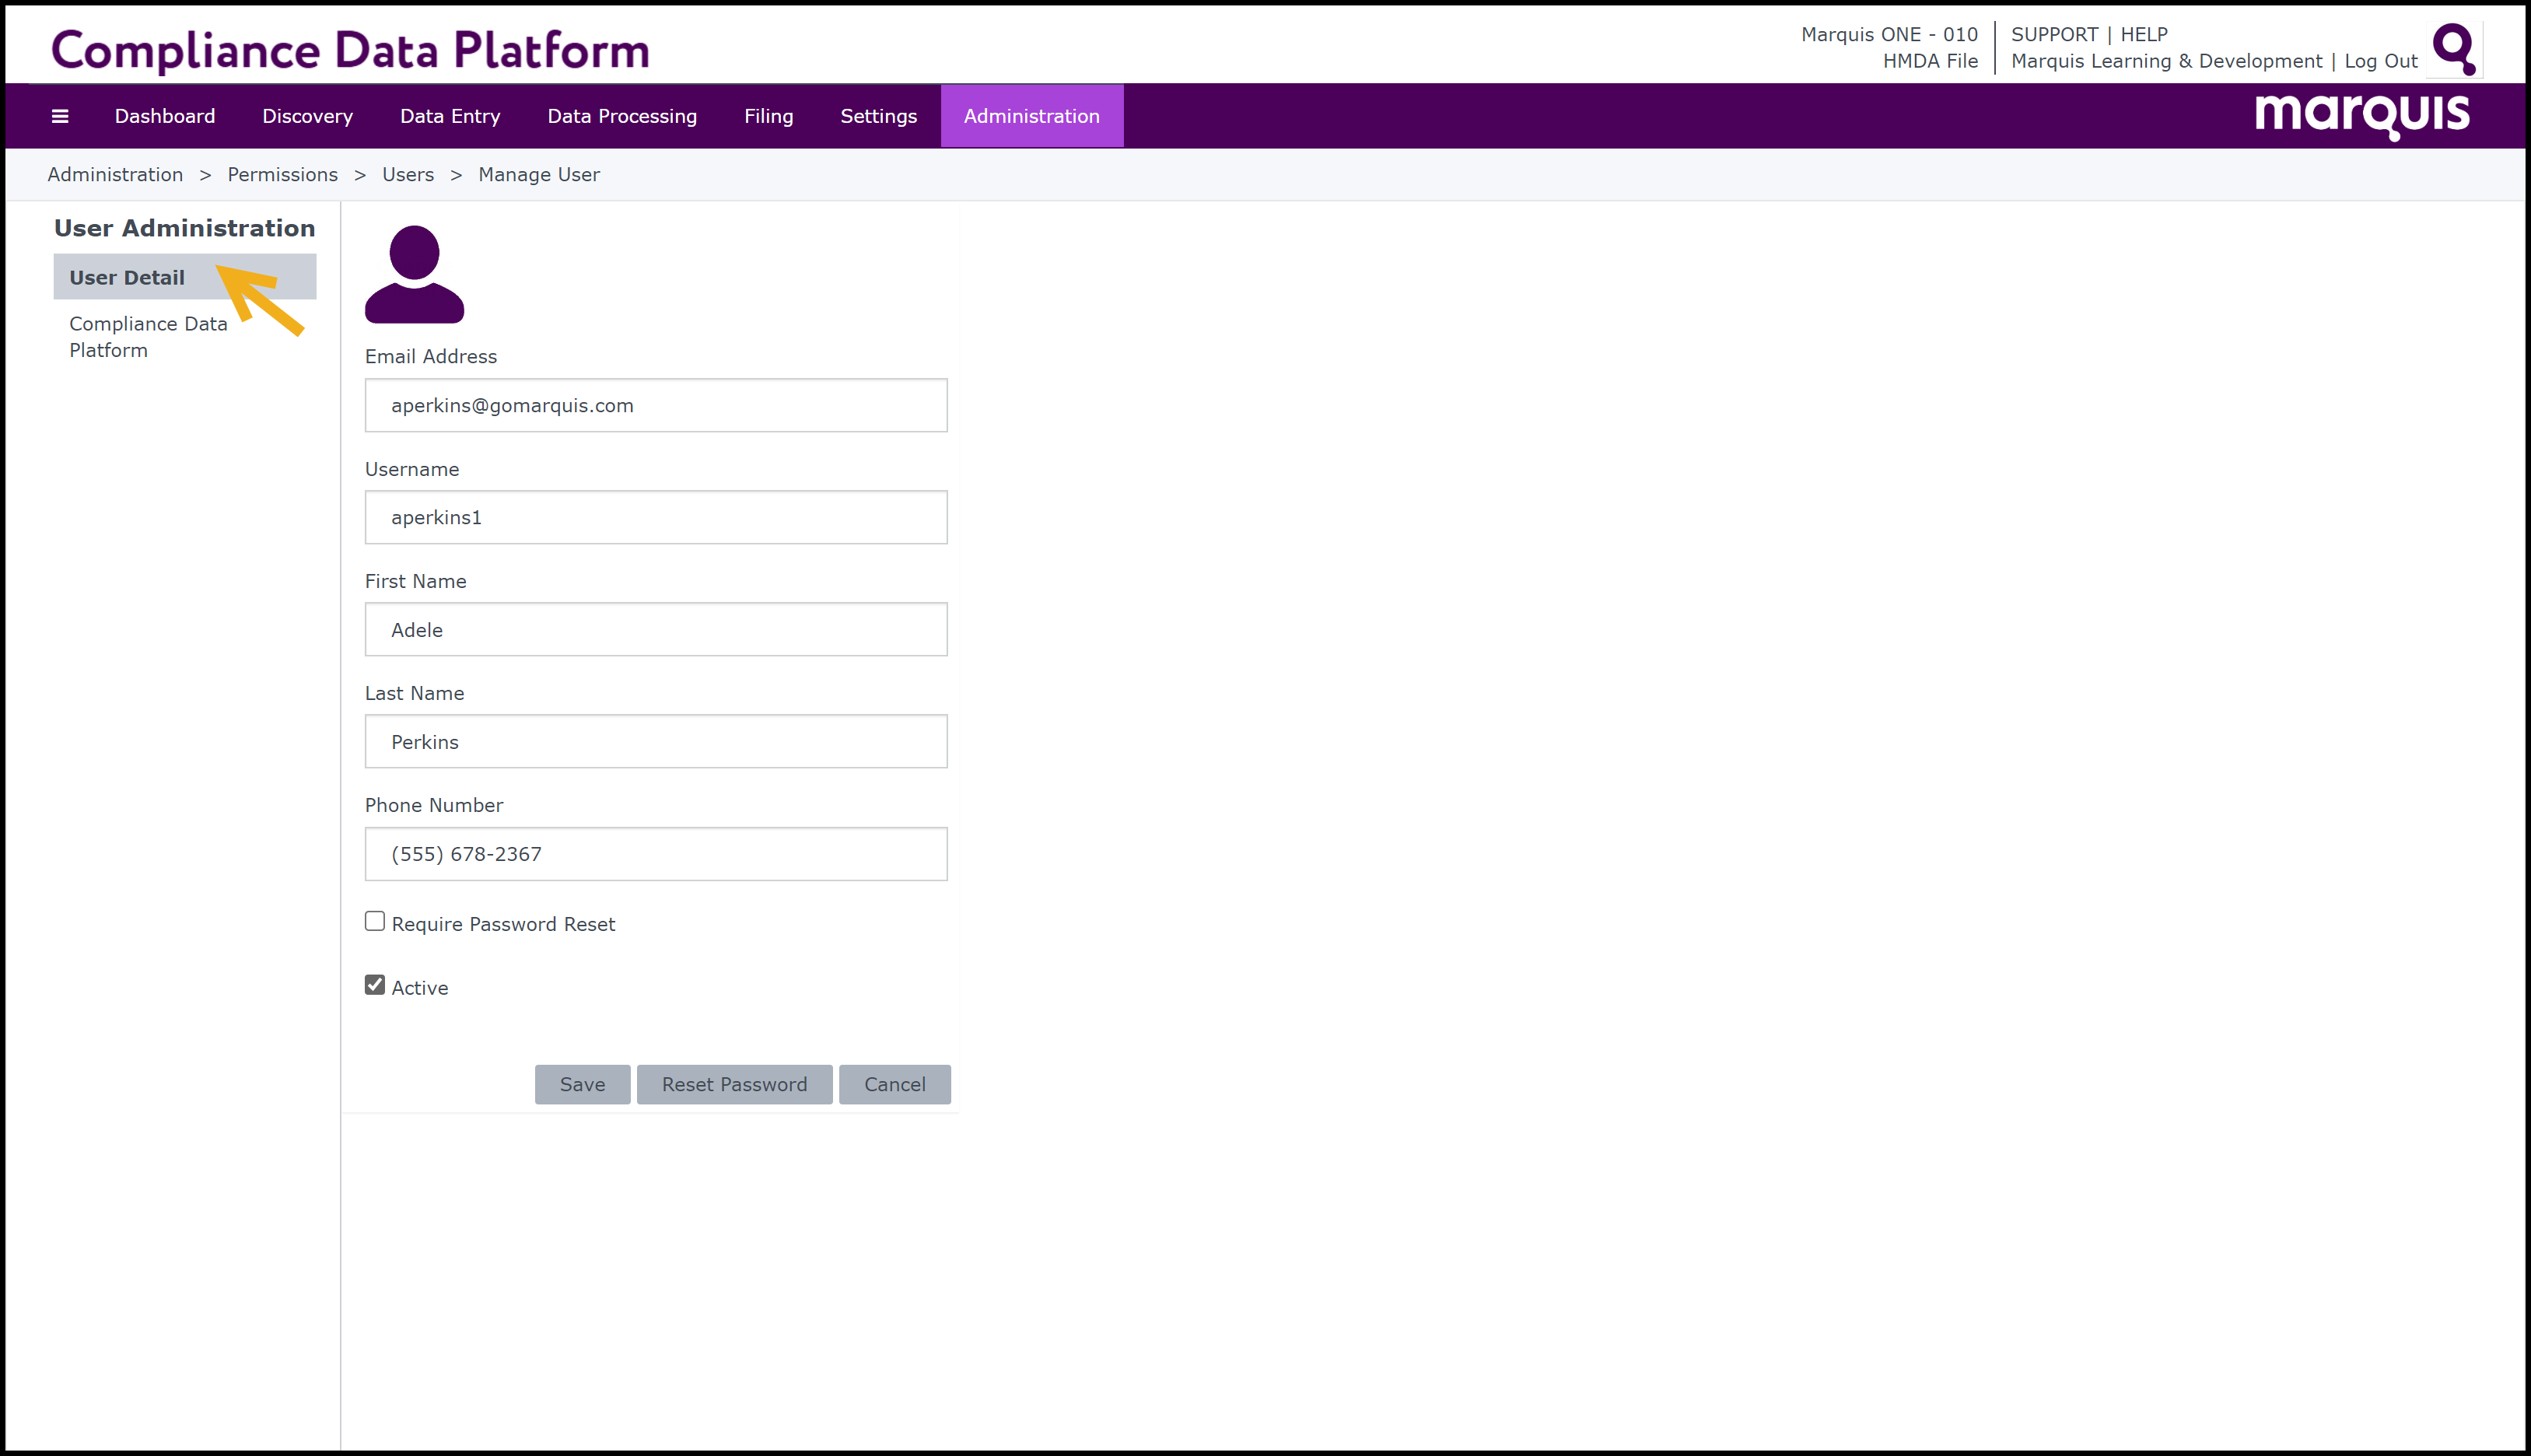The width and height of the screenshot is (2531, 1456).
Task: Click the Phone Number field
Action: pyautogui.click(x=656, y=853)
